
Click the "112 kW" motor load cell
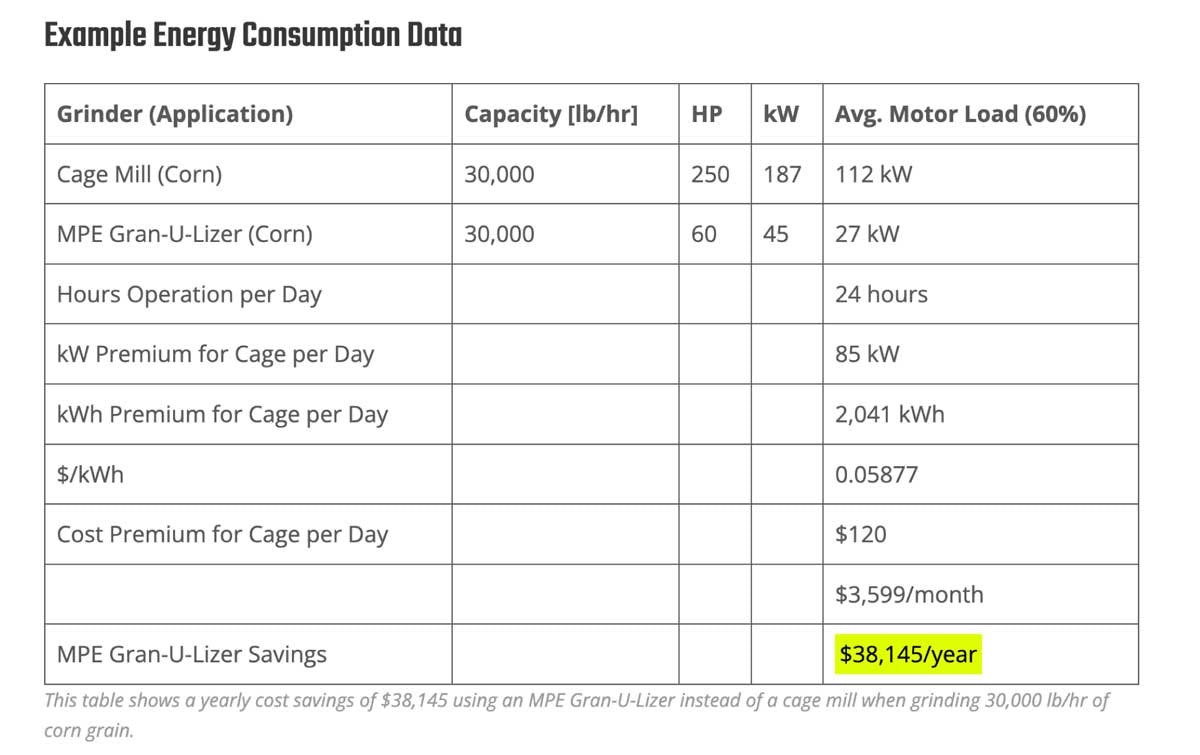pyautogui.click(x=873, y=174)
